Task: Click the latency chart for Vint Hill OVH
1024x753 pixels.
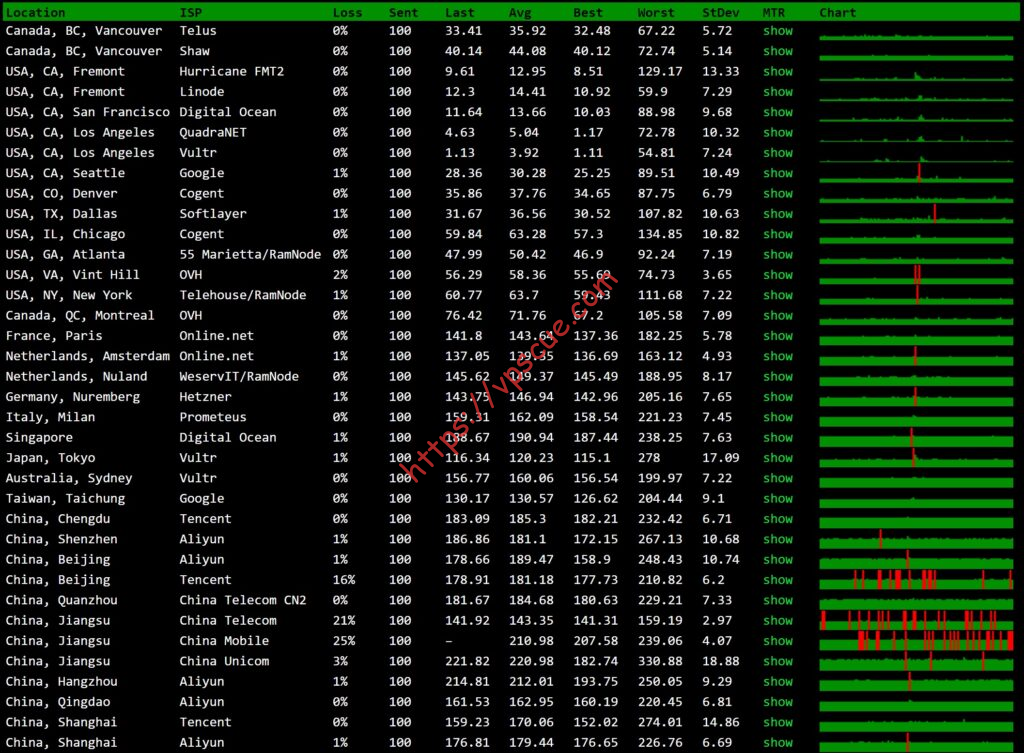Action: (x=916, y=275)
